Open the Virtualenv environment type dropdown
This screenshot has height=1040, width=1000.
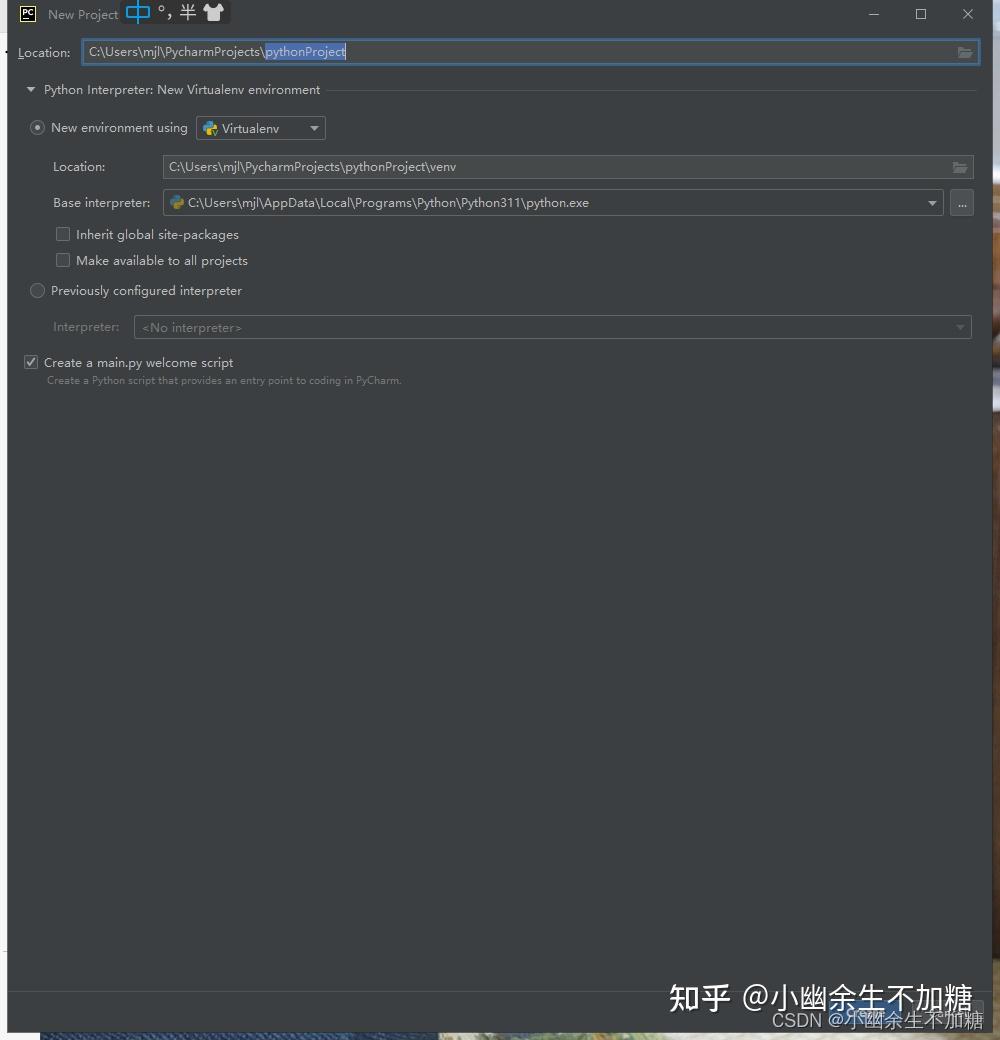(x=313, y=128)
